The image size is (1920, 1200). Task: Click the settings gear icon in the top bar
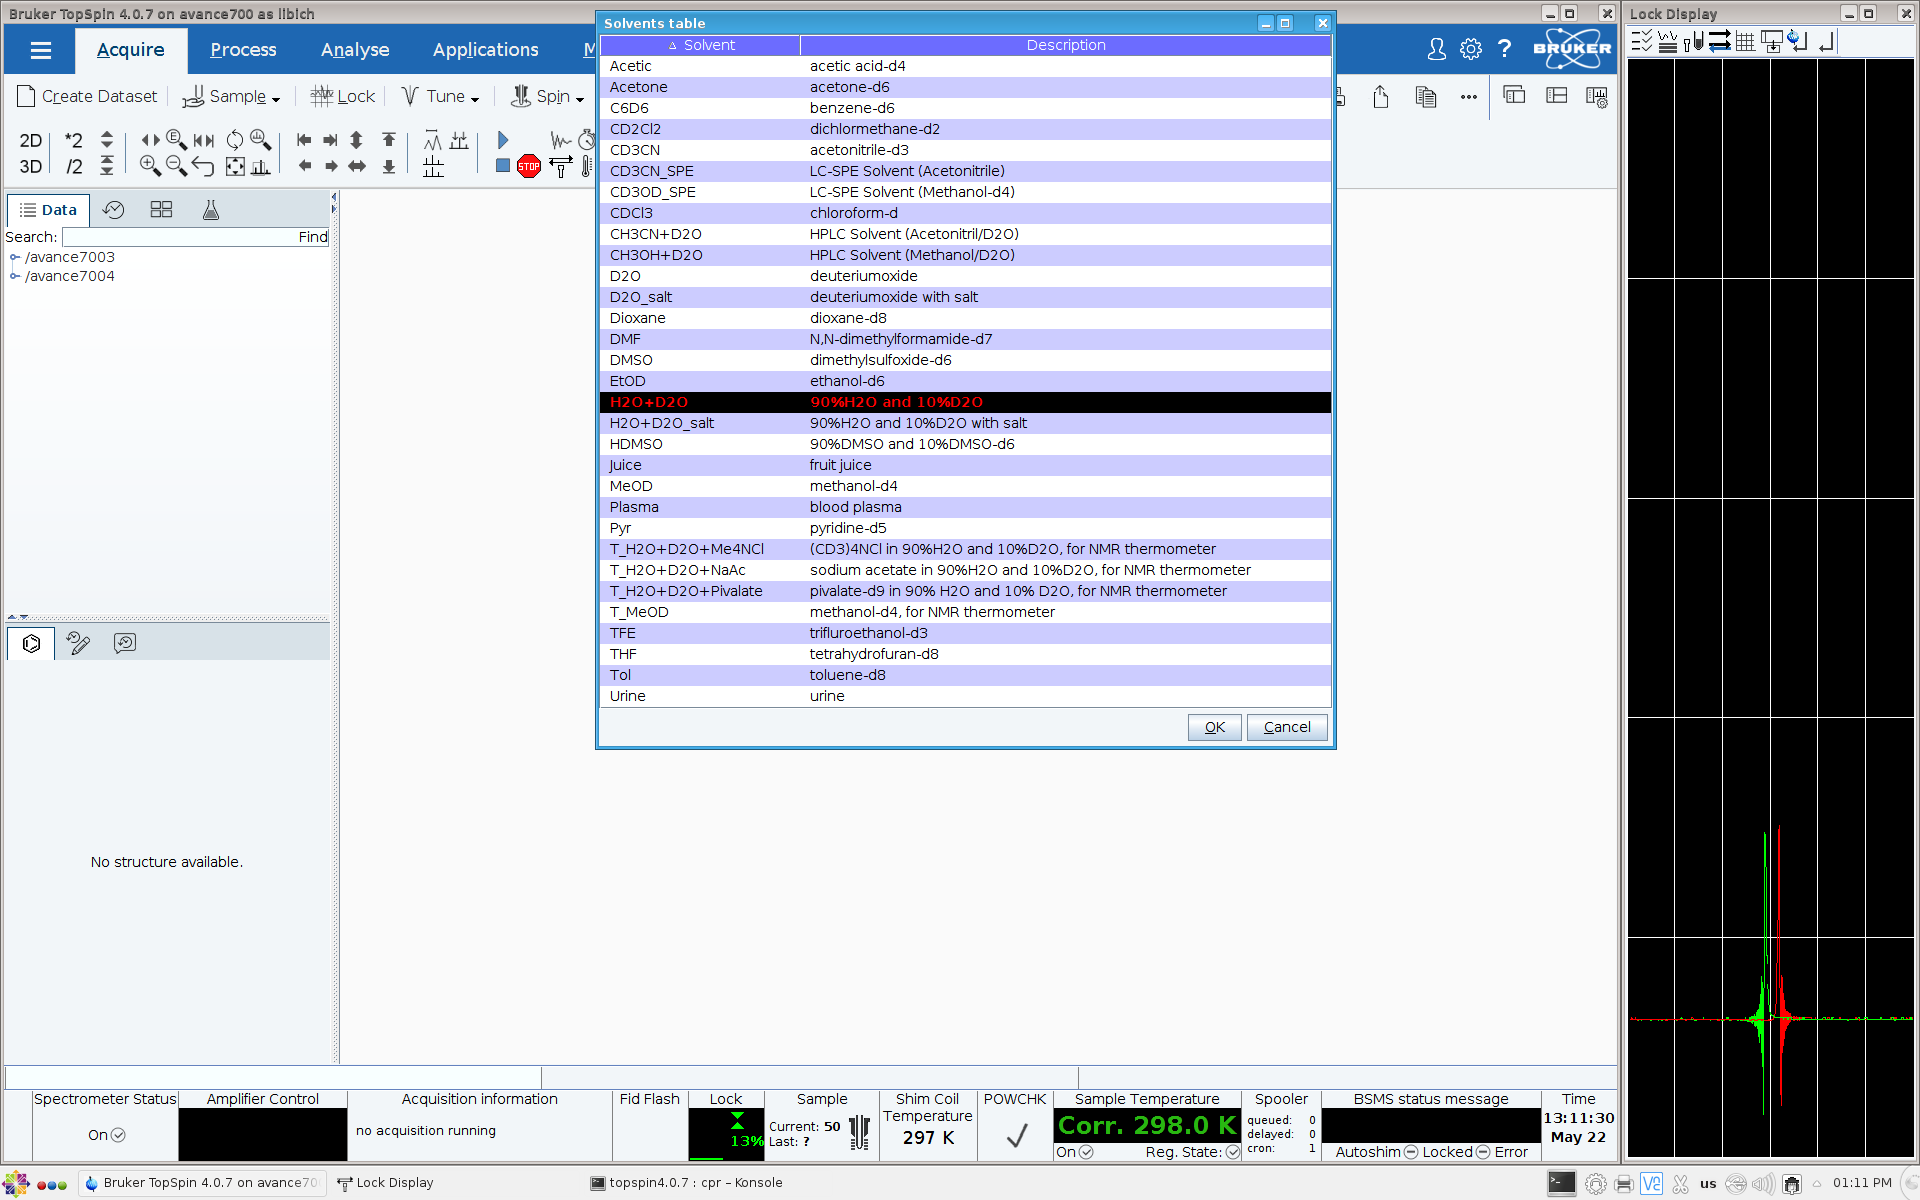[x=1470, y=49]
